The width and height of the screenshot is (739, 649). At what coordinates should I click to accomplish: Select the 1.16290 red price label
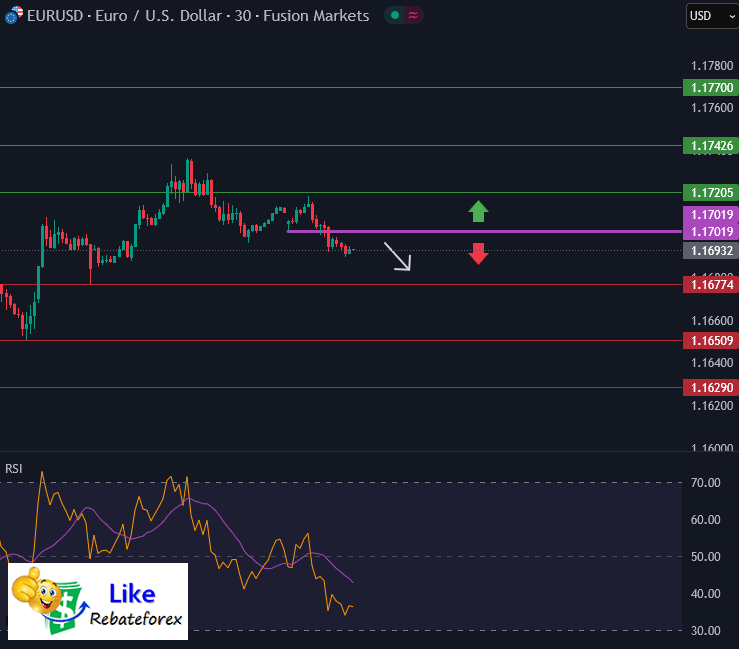[711, 387]
